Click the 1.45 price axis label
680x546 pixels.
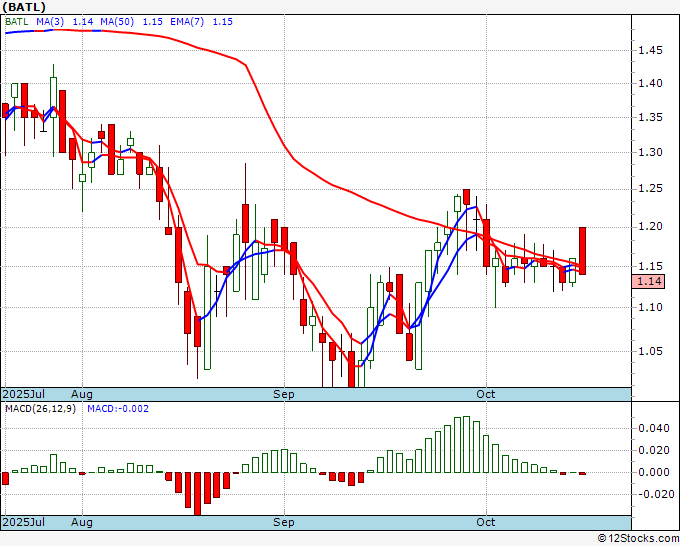pos(651,50)
